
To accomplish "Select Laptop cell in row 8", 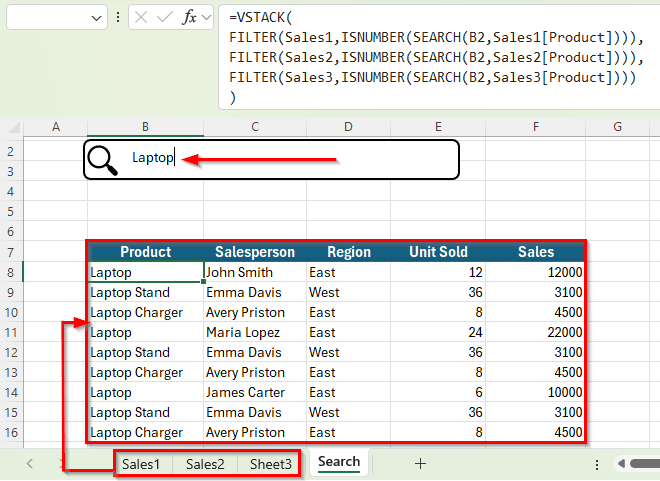I will pos(146,272).
